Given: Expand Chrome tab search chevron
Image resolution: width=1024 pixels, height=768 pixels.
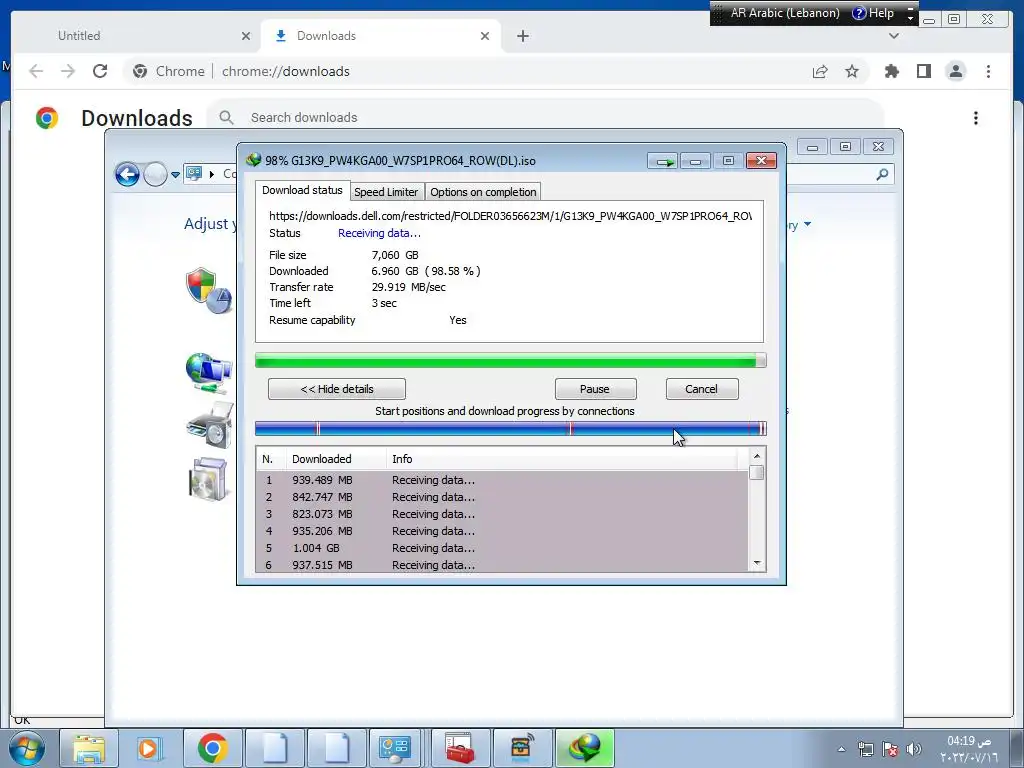Looking at the screenshot, I should click(x=894, y=36).
